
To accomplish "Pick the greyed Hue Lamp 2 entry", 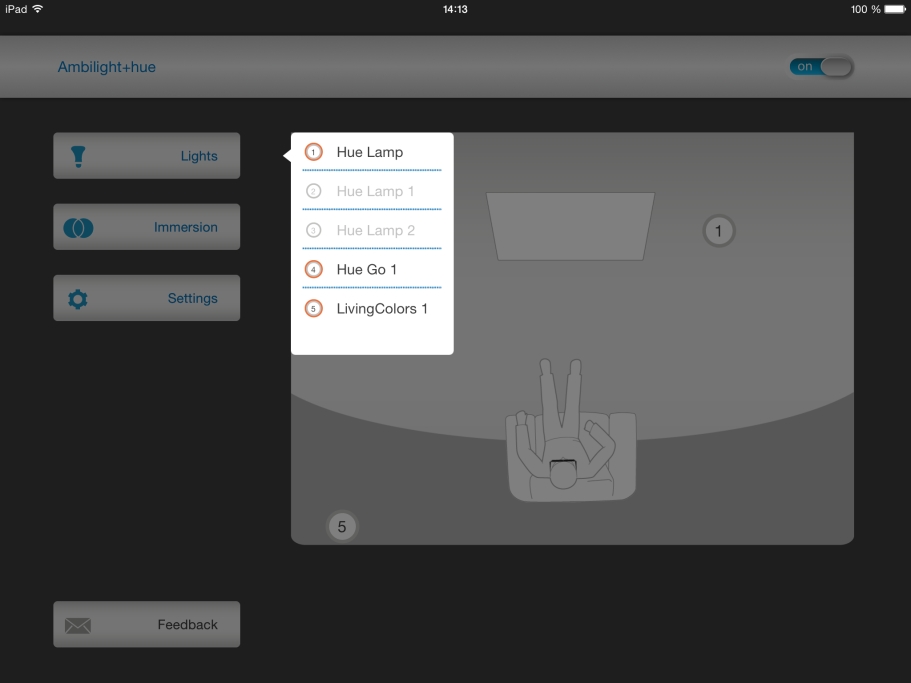I will 375,230.
